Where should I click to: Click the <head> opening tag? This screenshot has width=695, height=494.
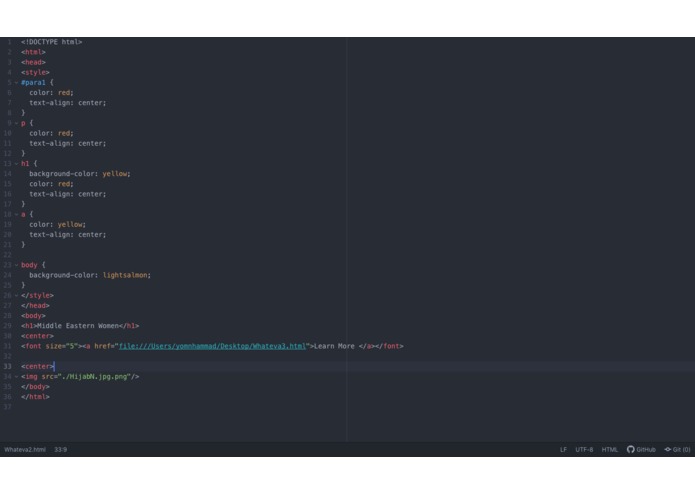[x=33, y=62]
